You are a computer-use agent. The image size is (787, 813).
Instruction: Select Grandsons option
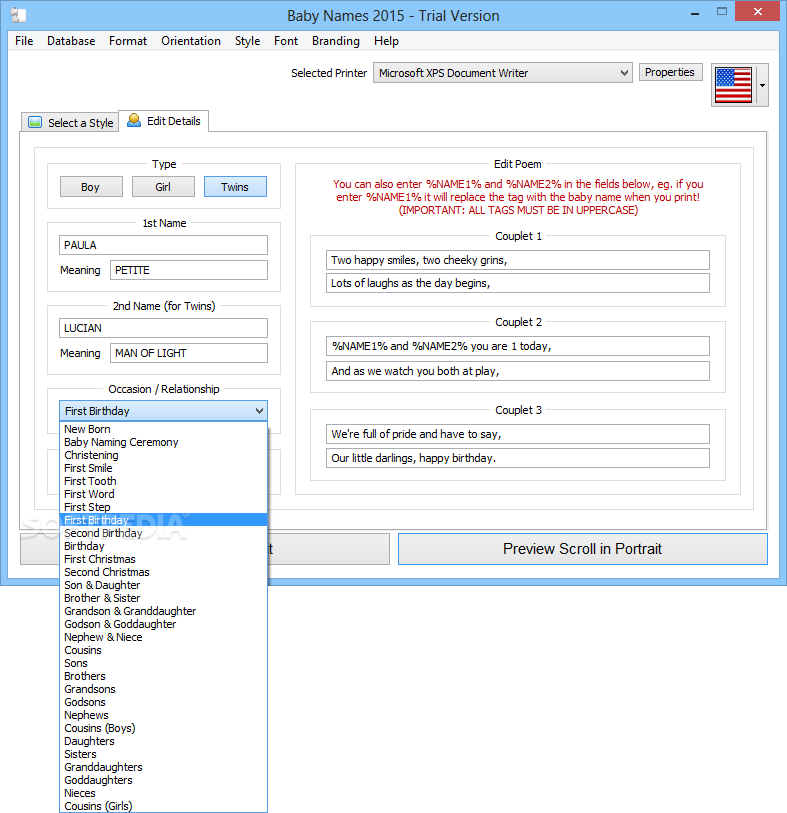[163, 689]
